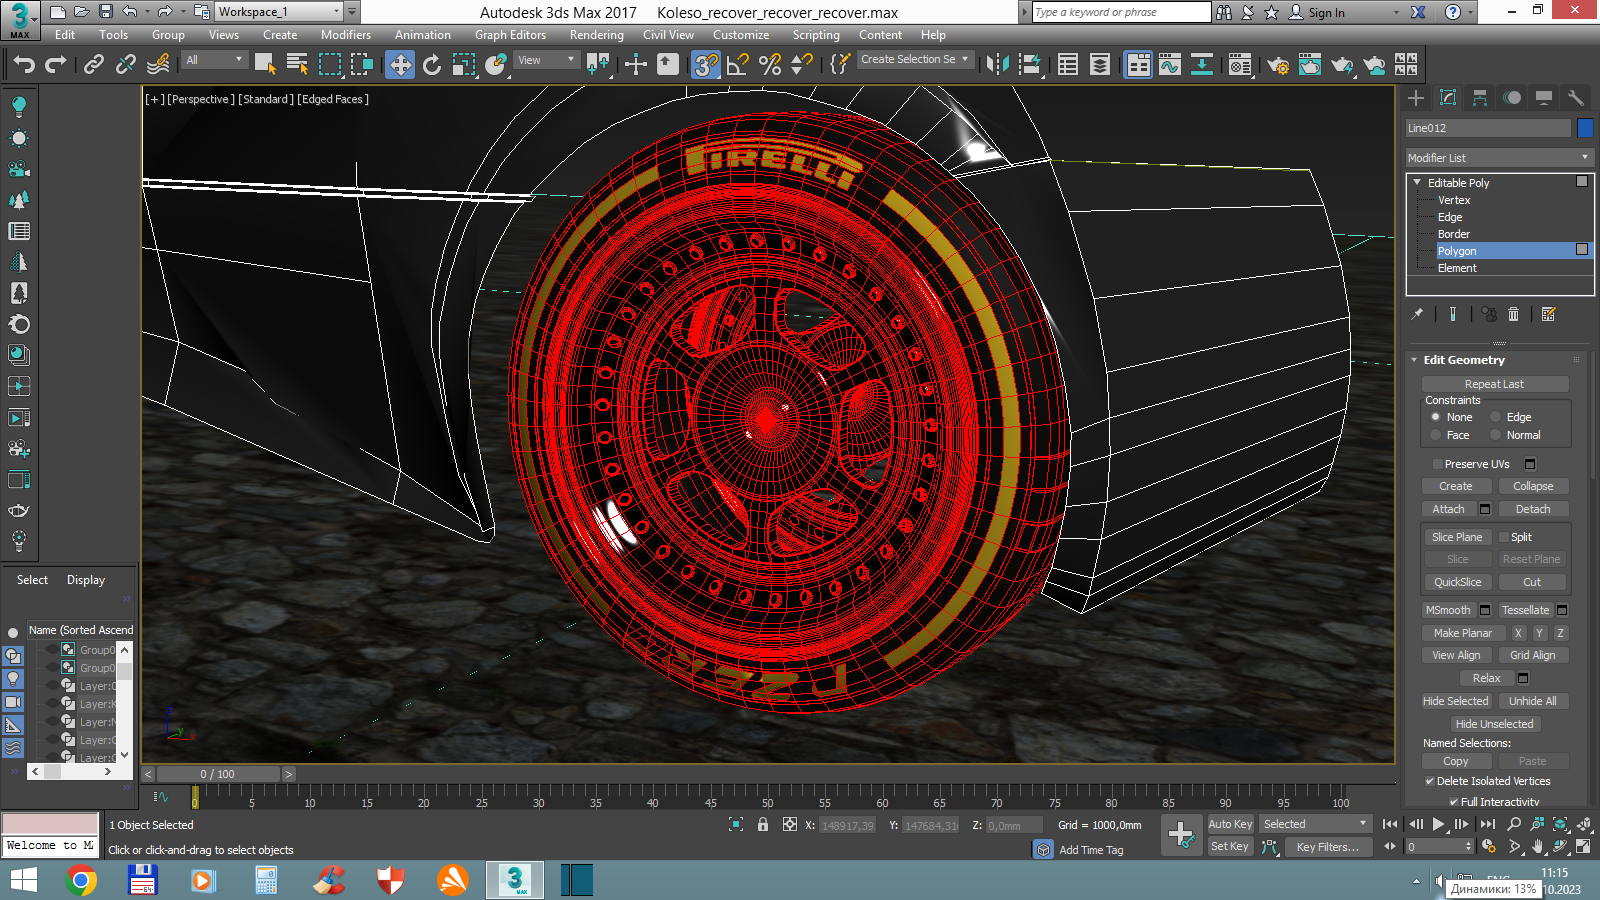Toggle the Auto Key button
The image size is (1600, 900).
coord(1230,824)
